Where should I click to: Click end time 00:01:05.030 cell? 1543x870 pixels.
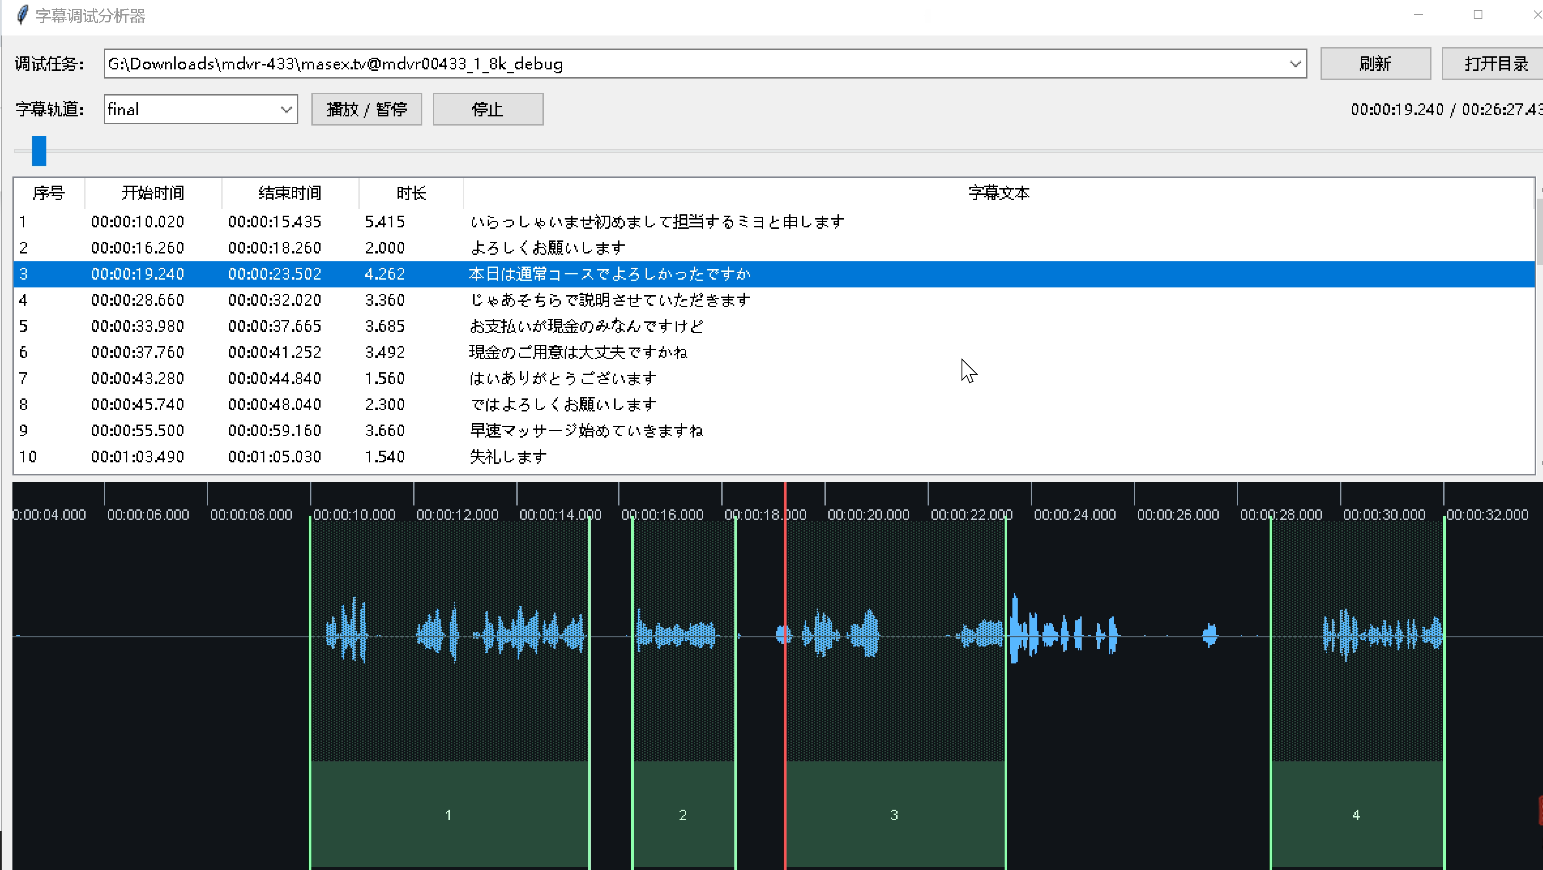click(x=275, y=456)
